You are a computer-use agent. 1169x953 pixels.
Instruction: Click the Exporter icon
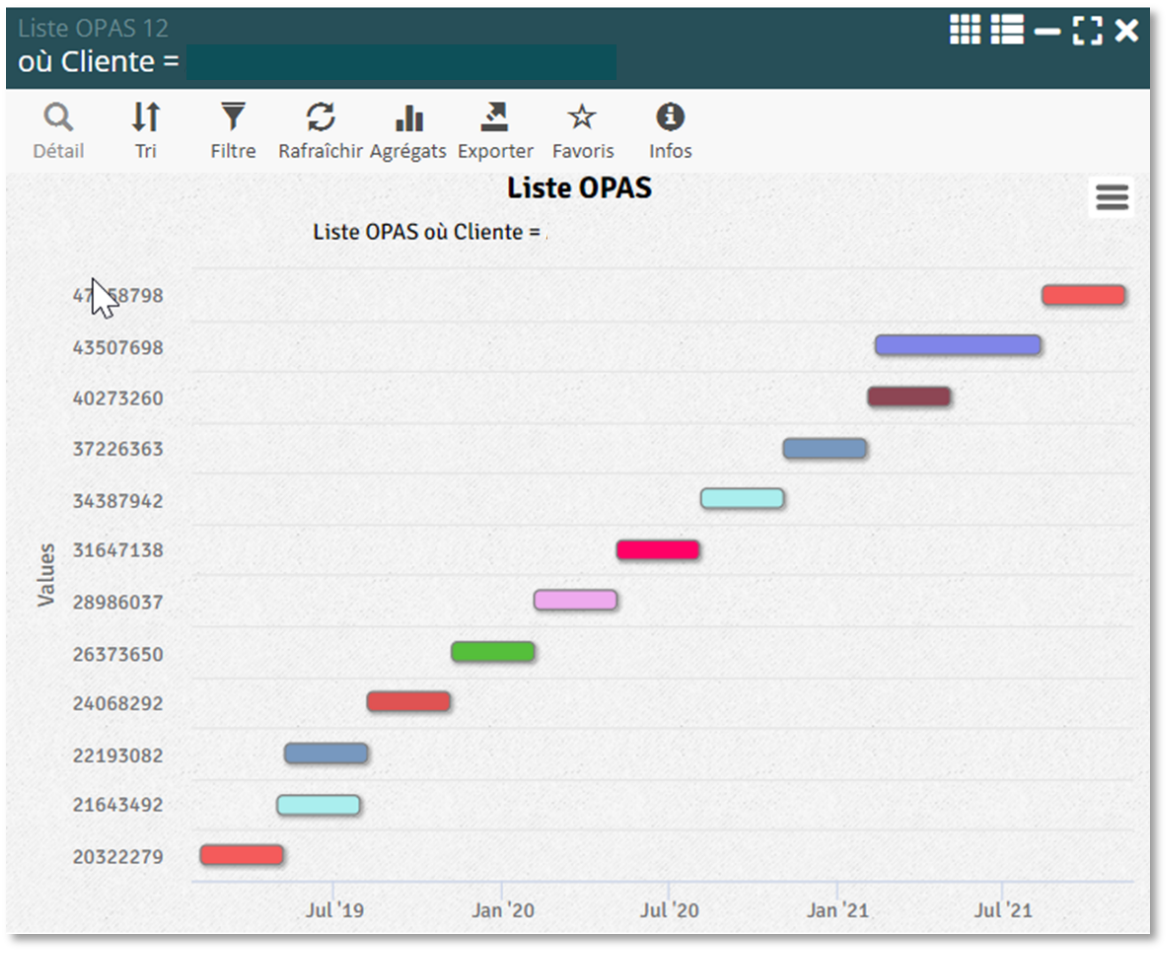pyautogui.click(x=495, y=131)
